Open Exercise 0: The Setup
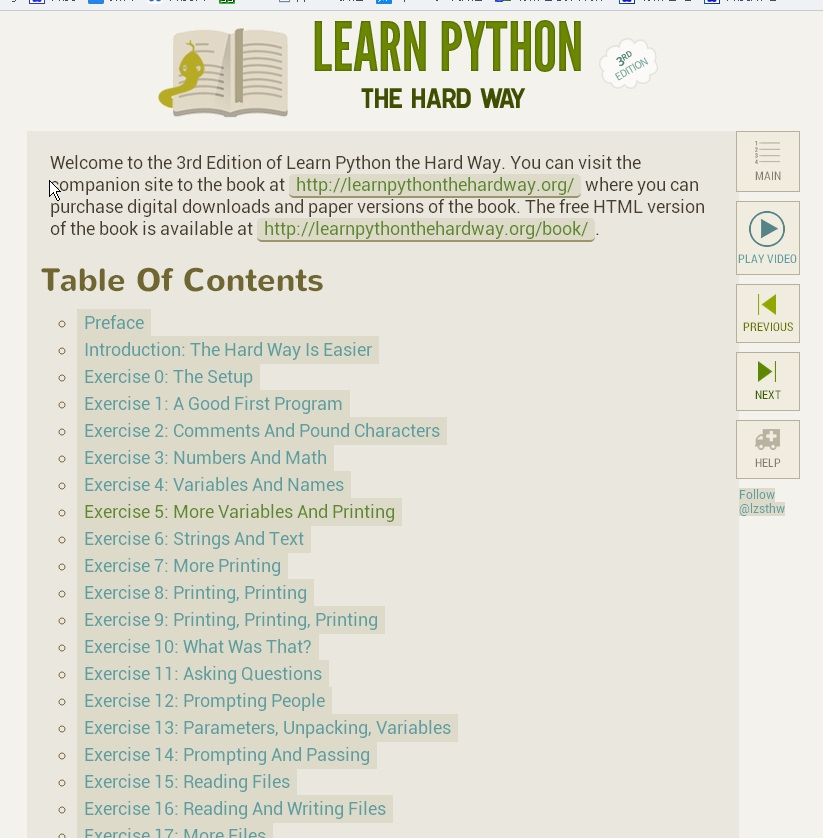 point(168,377)
